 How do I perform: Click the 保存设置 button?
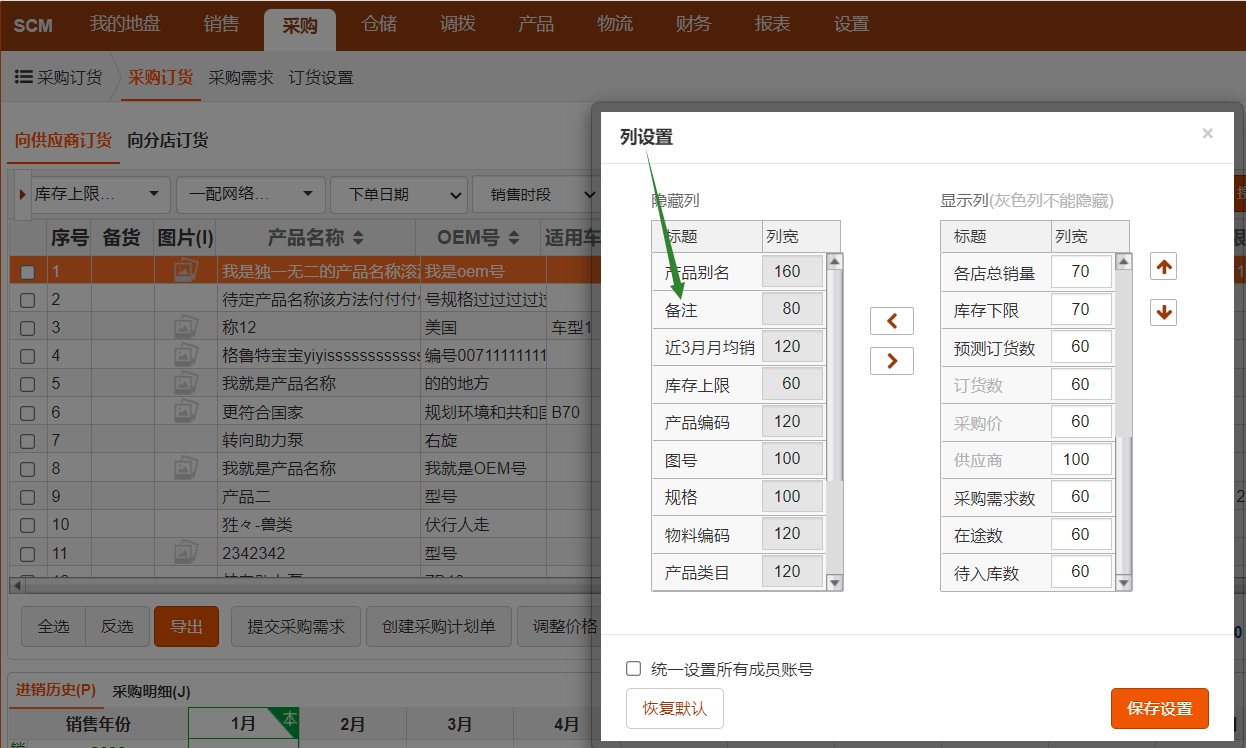(x=1159, y=708)
